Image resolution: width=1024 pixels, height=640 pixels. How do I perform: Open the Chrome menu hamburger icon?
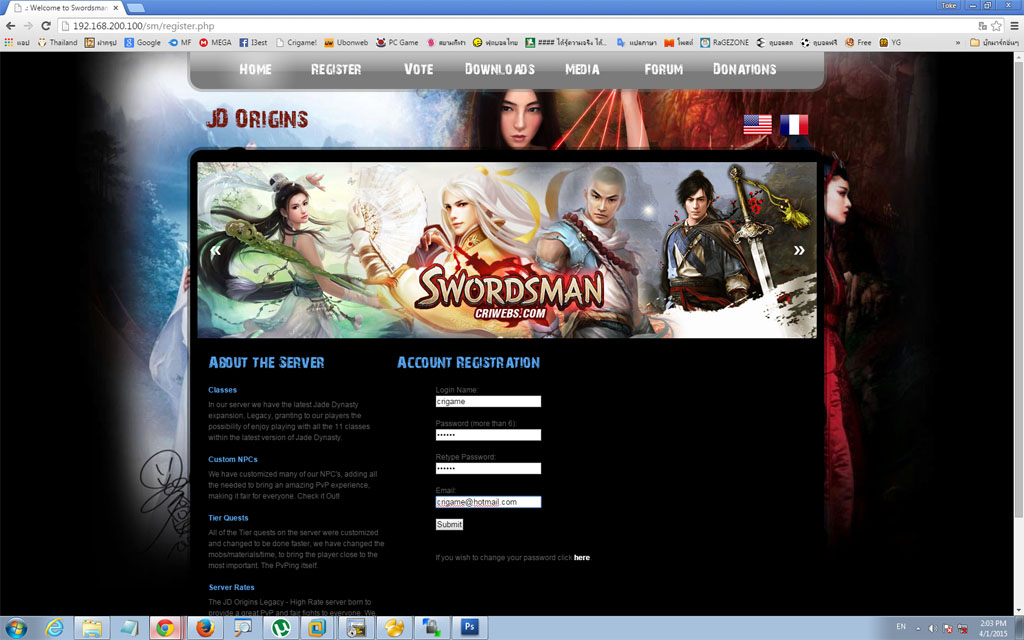(x=1014, y=26)
